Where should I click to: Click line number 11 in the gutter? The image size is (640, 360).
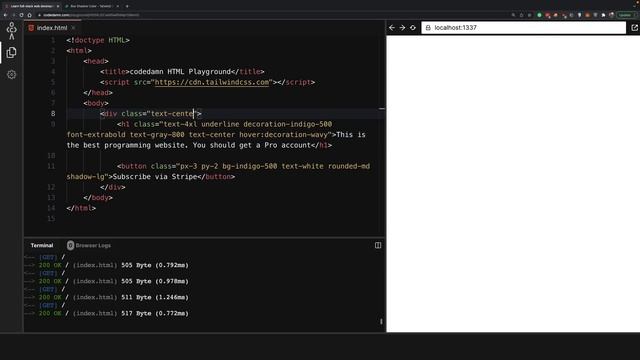pyautogui.click(x=51, y=166)
